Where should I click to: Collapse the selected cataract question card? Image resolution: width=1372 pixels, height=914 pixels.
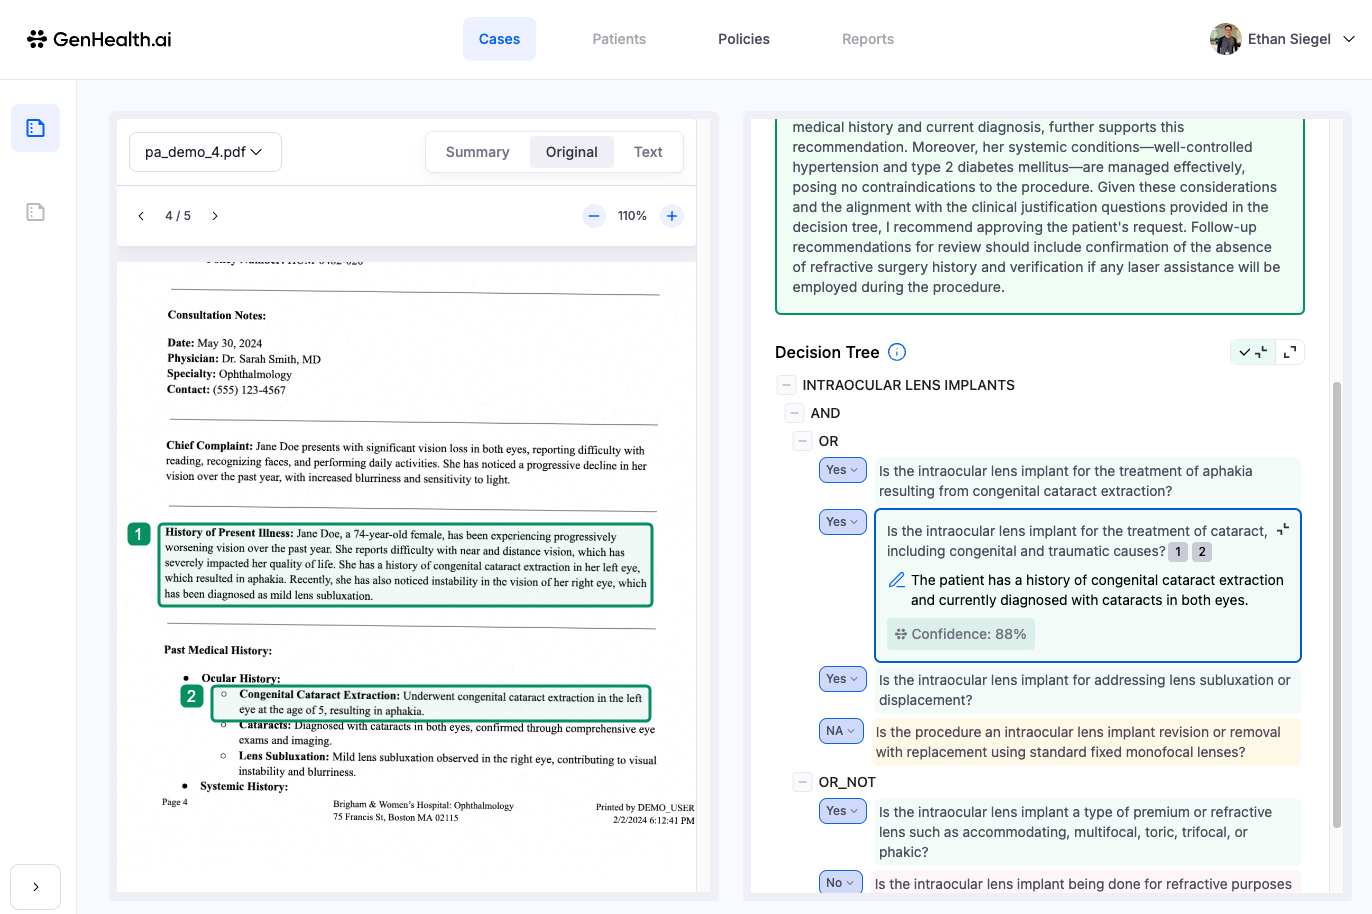(x=1283, y=529)
